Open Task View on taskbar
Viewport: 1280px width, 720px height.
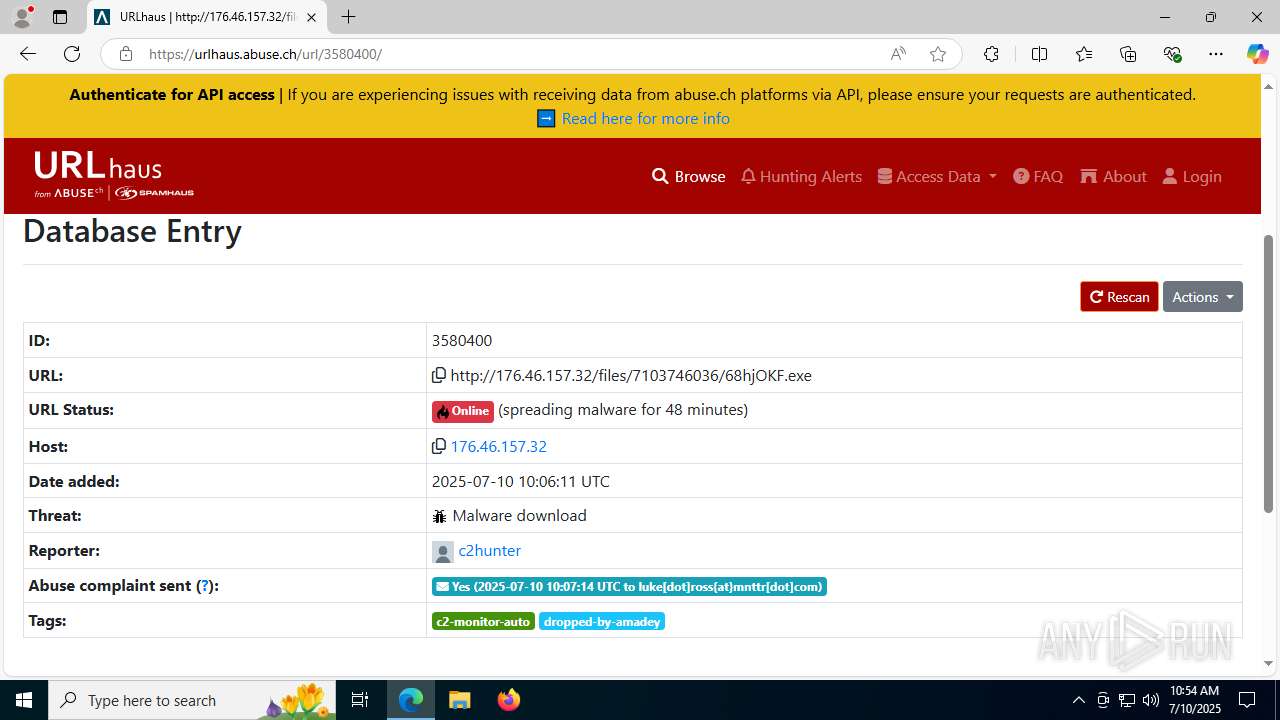click(x=360, y=700)
